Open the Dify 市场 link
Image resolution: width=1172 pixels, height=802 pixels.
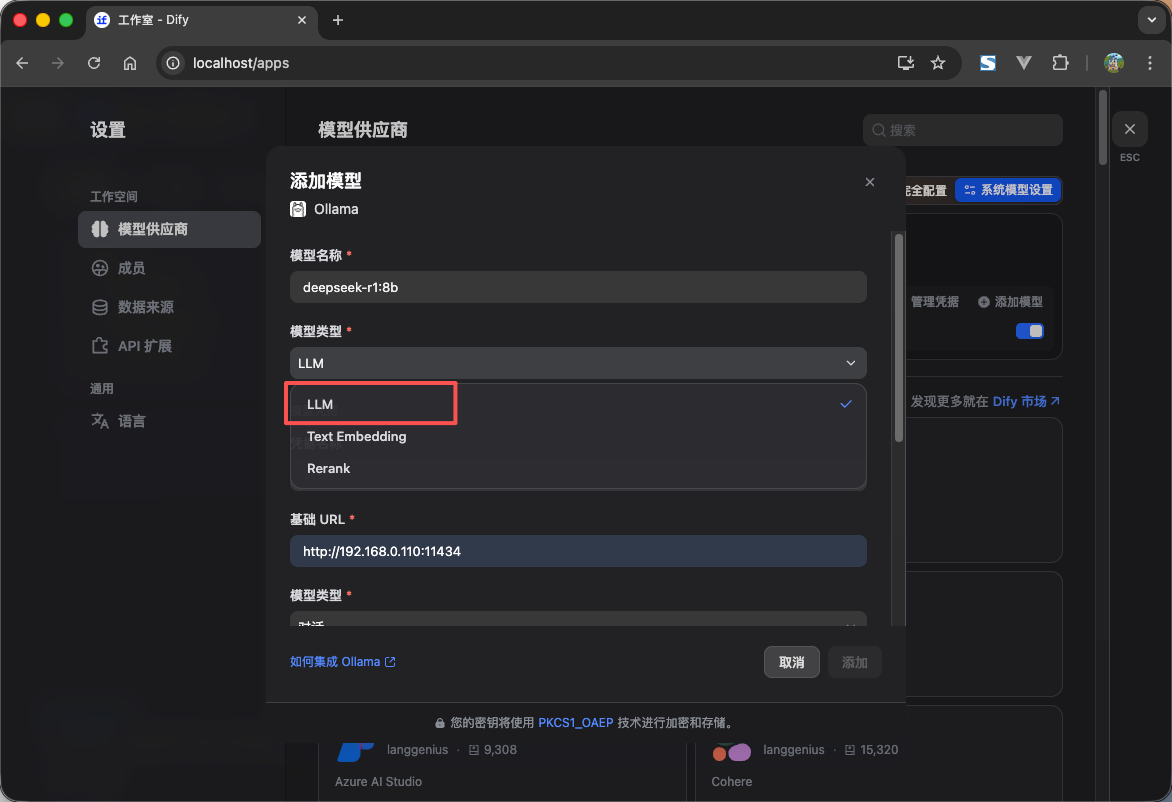pyautogui.click(x=1026, y=401)
